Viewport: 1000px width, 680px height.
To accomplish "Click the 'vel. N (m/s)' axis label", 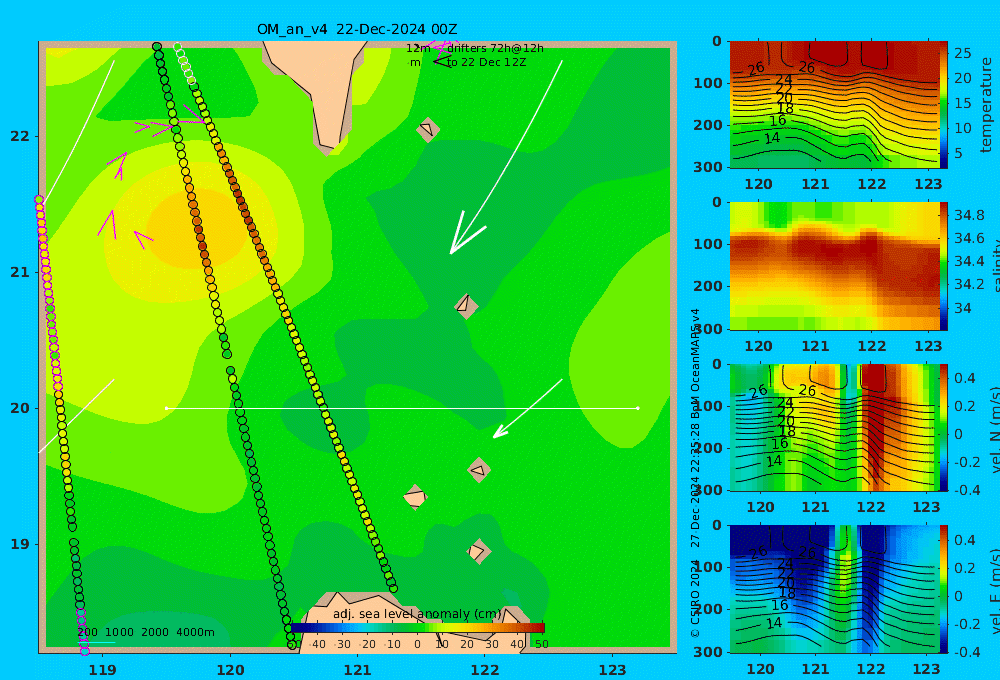I will click(x=993, y=429).
